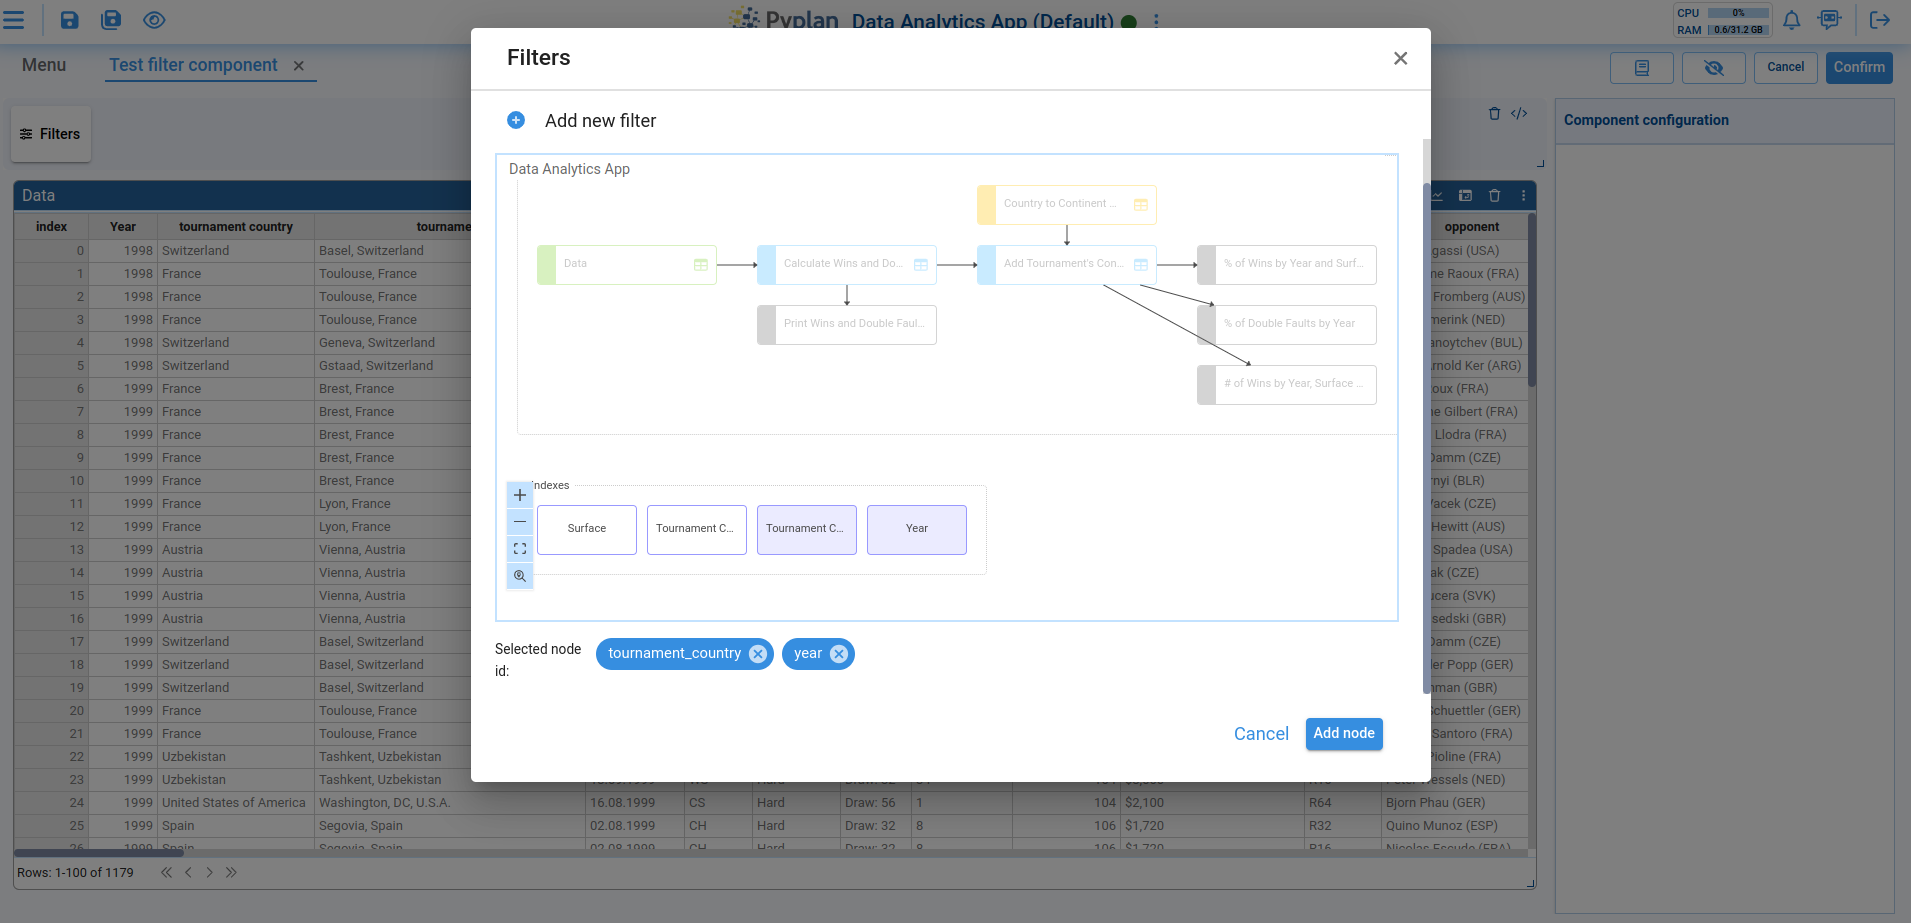Click Cancel link in Filters dialog
The width and height of the screenshot is (1911, 923).
(1260, 734)
